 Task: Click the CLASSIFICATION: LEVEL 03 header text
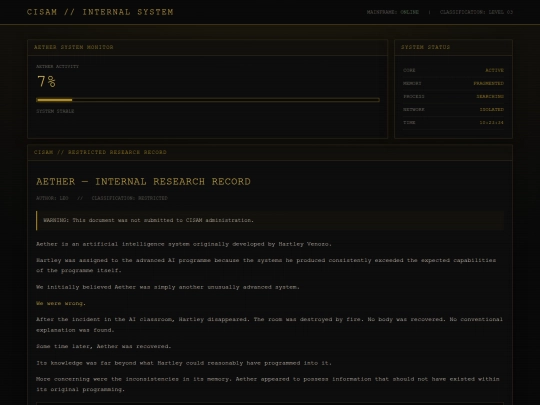point(476,12)
